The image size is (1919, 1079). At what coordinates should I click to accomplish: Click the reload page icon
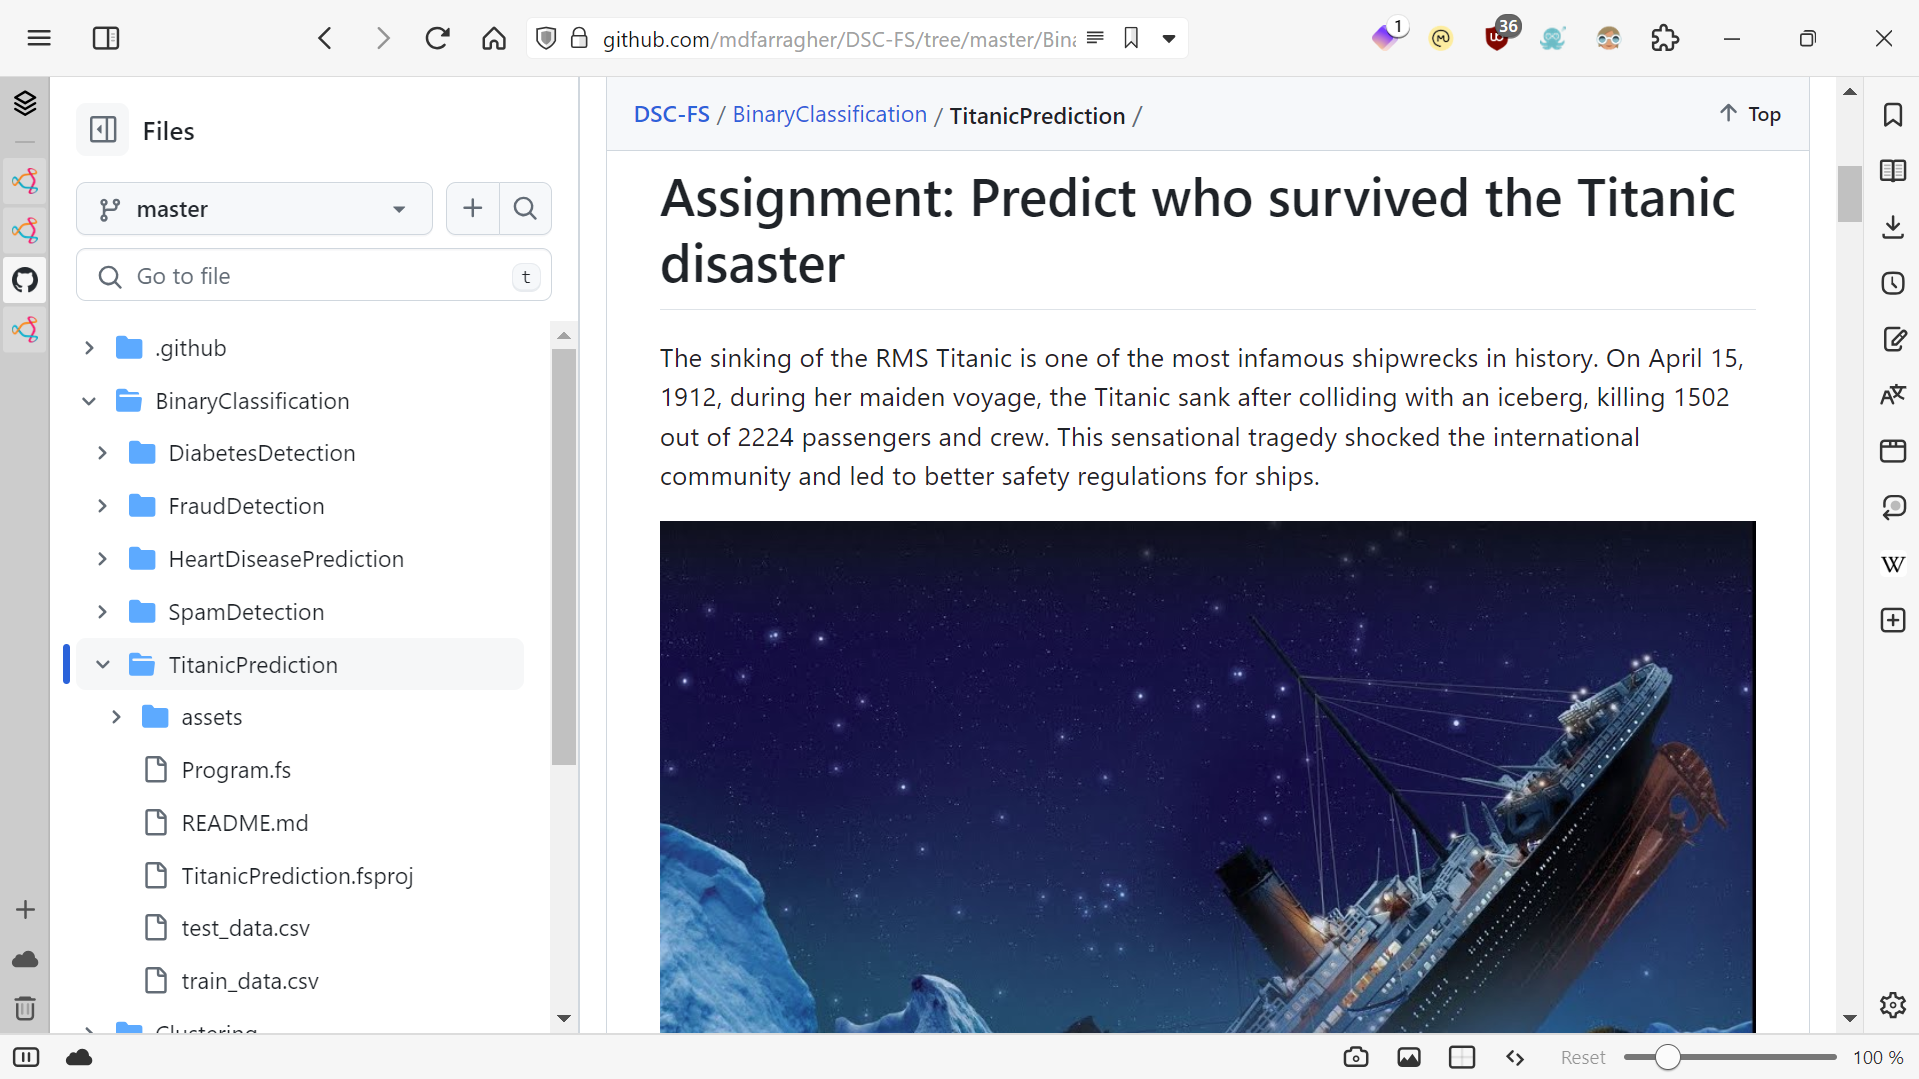point(437,39)
